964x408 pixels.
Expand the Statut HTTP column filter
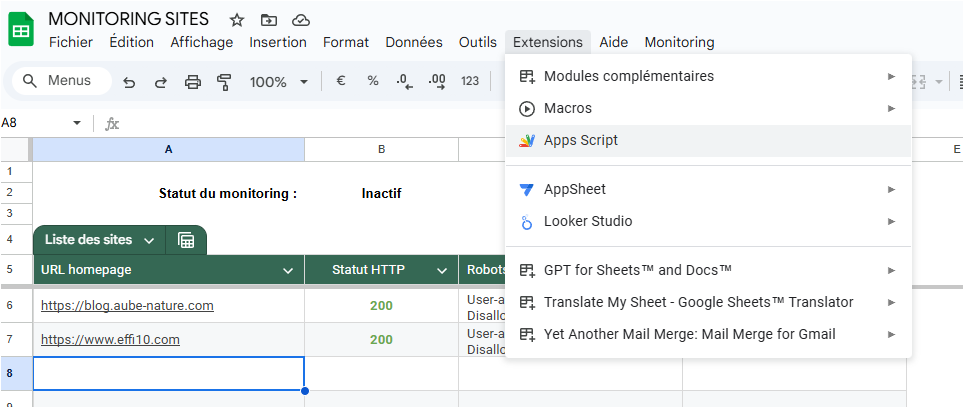pyautogui.click(x=442, y=270)
